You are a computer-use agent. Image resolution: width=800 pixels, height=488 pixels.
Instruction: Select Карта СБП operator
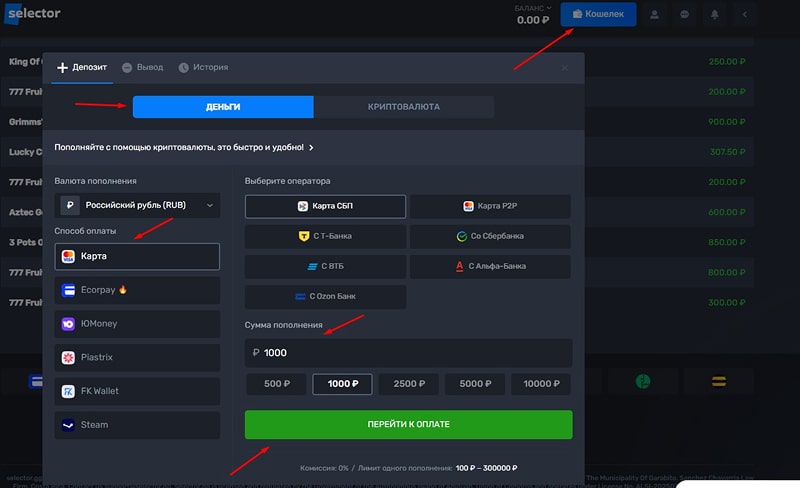pyautogui.click(x=326, y=206)
